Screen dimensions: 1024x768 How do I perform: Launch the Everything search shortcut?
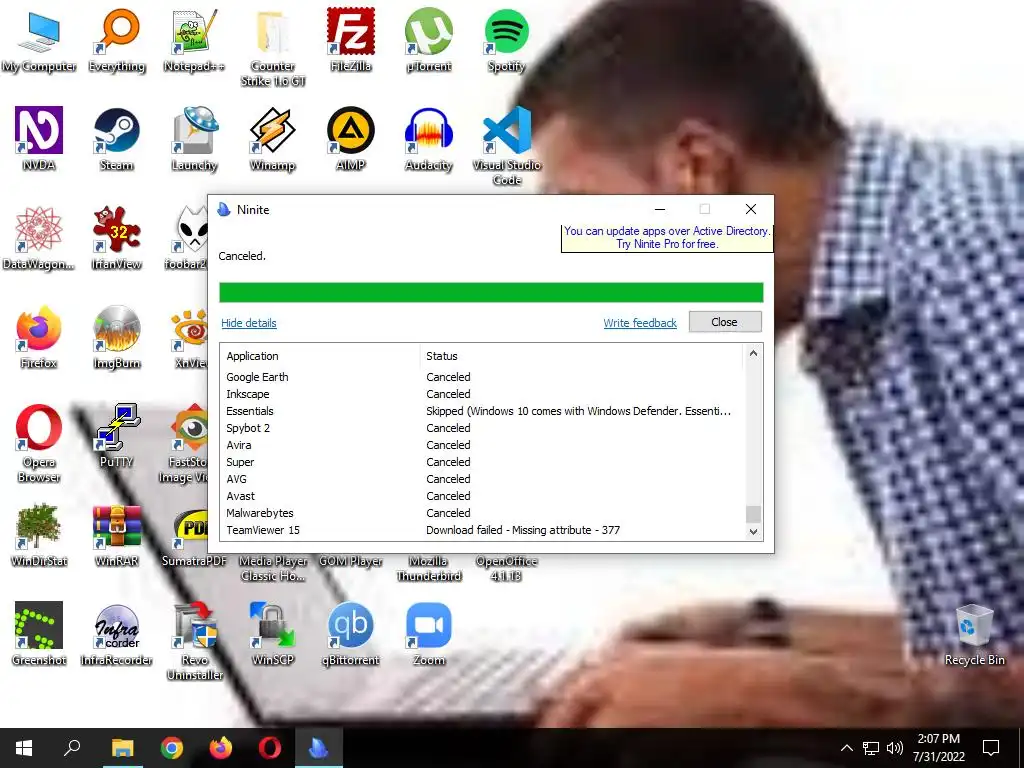tap(117, 41)
